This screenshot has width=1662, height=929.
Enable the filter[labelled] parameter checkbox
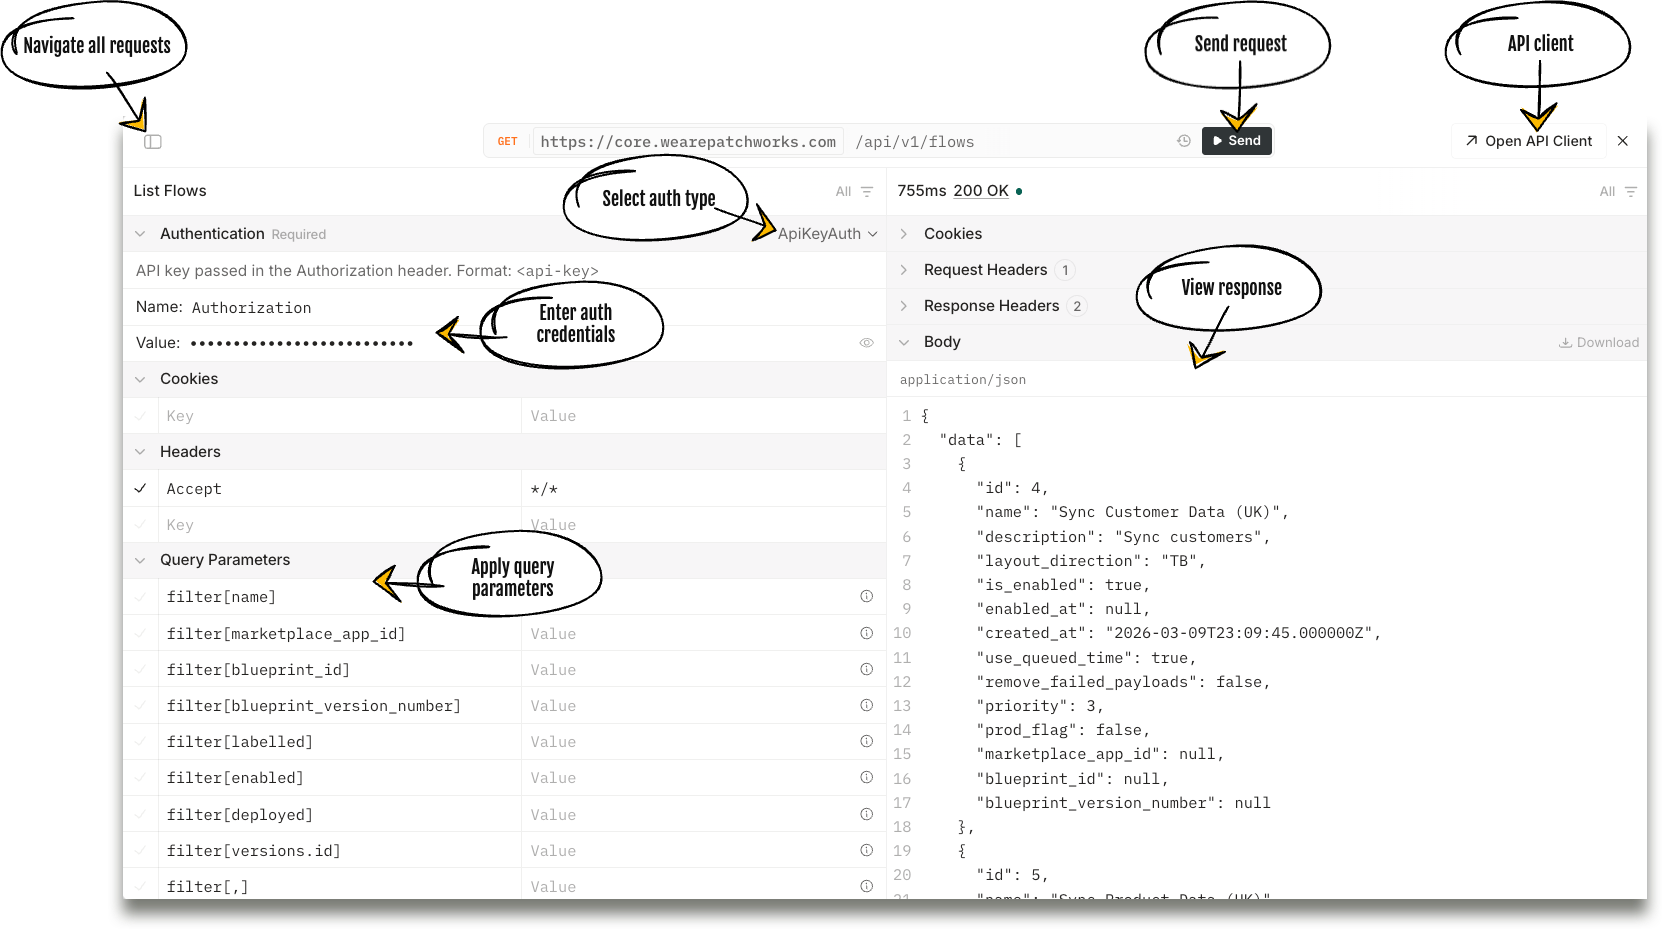click(141, 742)
